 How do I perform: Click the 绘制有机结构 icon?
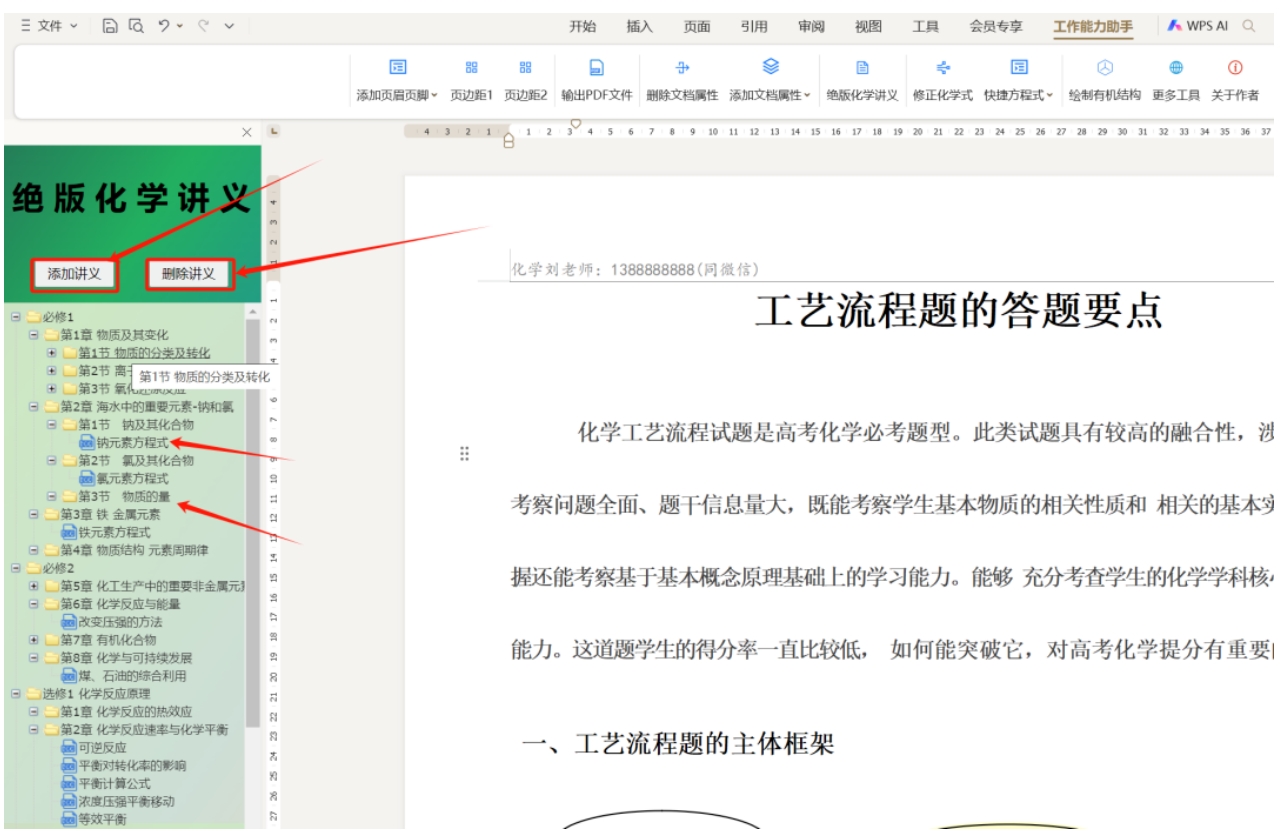[1104, 69]
